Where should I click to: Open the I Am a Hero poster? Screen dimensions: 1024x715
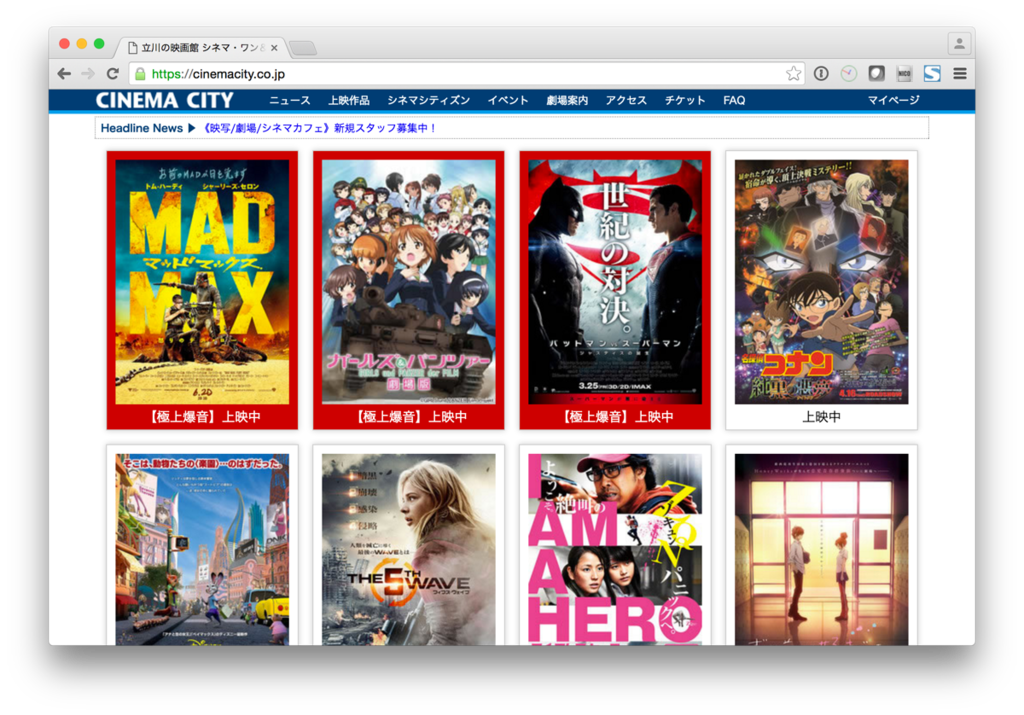click(x=615, y=549)
